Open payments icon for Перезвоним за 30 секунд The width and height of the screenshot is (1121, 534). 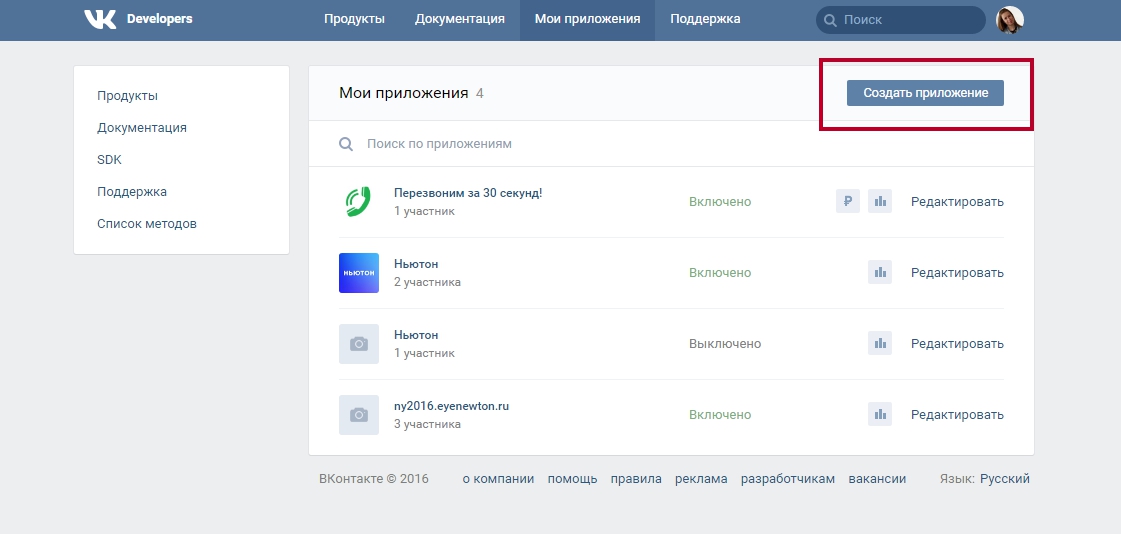(x=848, y=202)
